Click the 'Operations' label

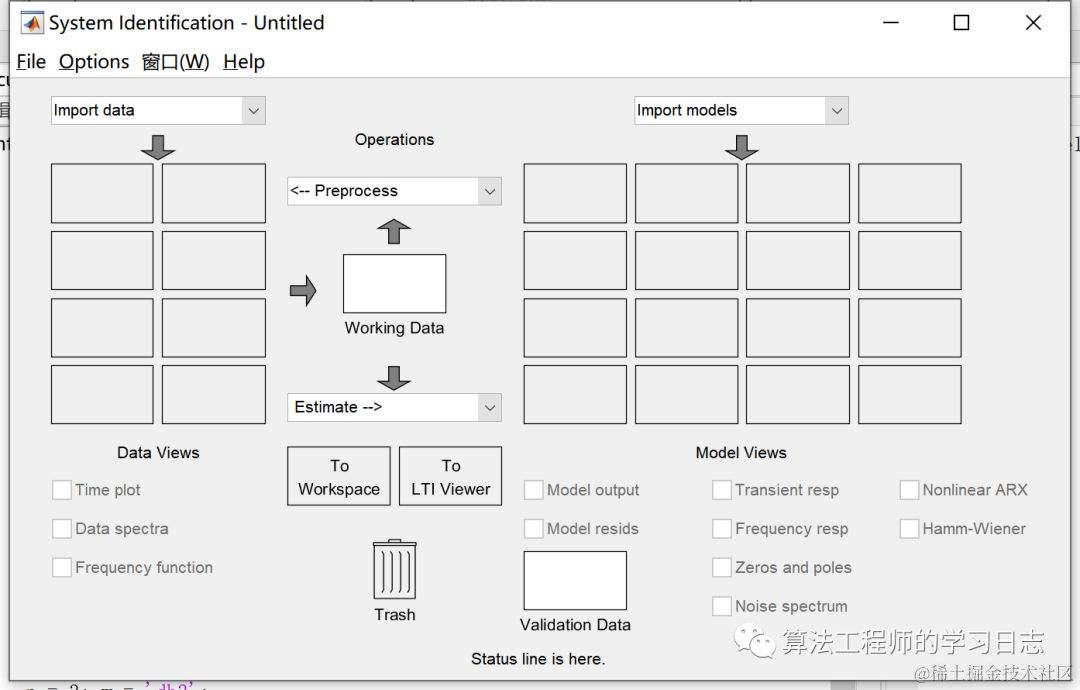[395, 140]
